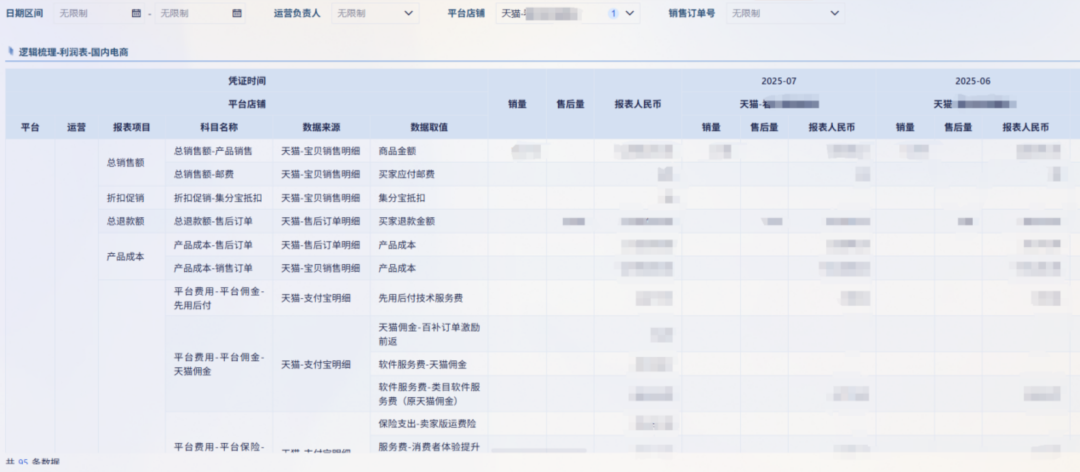The height and width of the screenshot is (472, 1080).
Task: Click the selected-count badge 1 in 平台店铺
Action: [614, 13]
